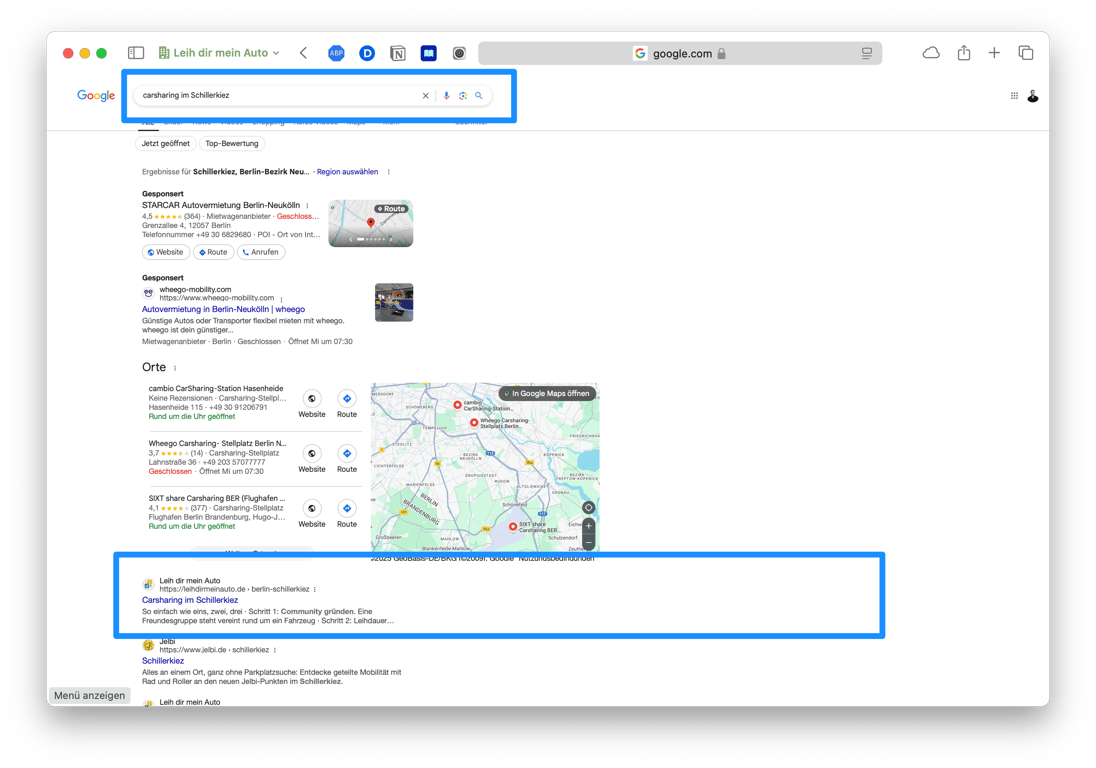Enable the 'Top-Bewertung' filter chip

click(x=231, y=144)
